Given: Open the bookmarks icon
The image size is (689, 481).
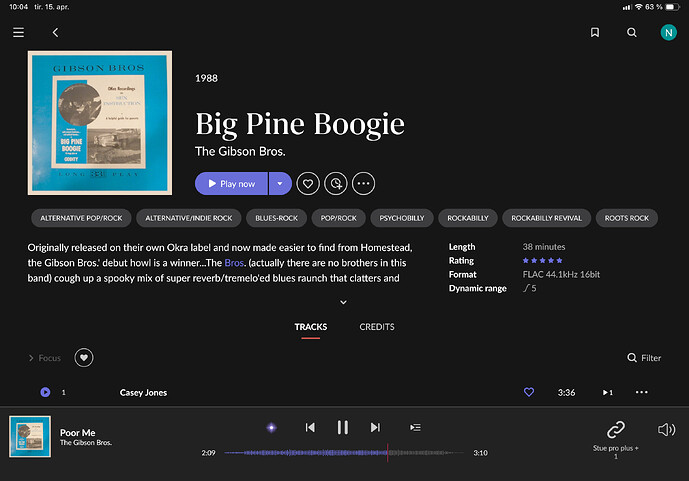Looking at the screenshot, I should pos(595,33).
